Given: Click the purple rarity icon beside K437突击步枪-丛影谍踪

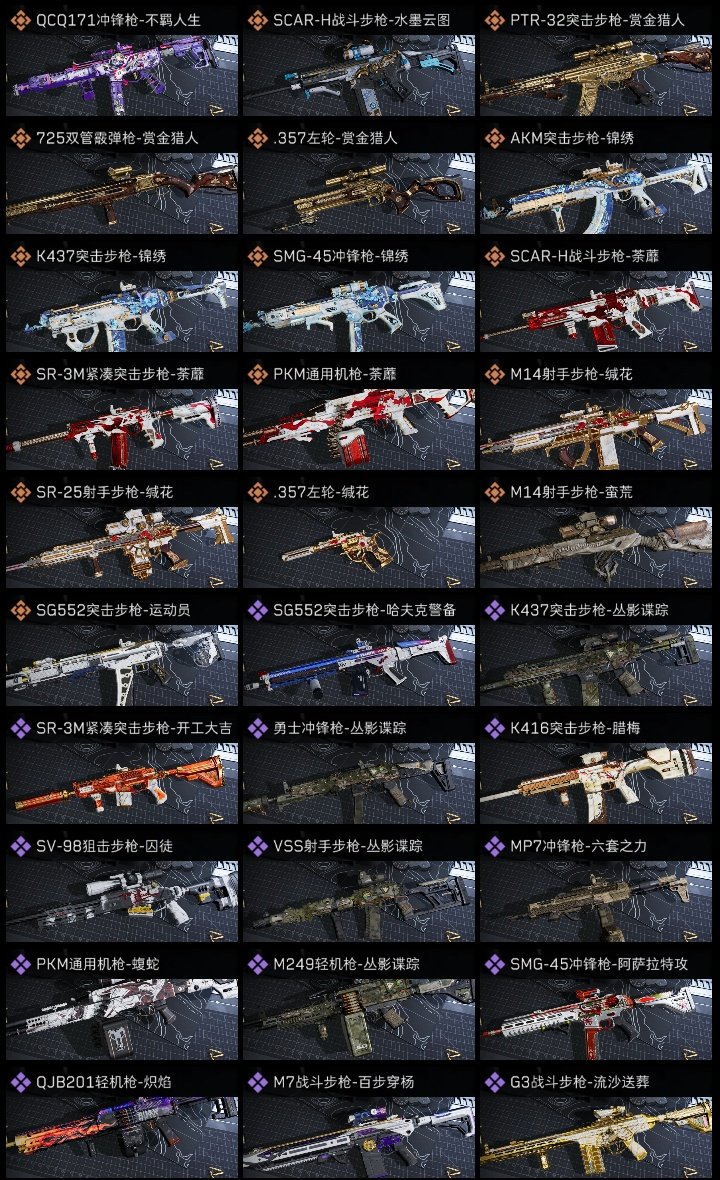Looking at the screenshot, I should click(495, 610).
